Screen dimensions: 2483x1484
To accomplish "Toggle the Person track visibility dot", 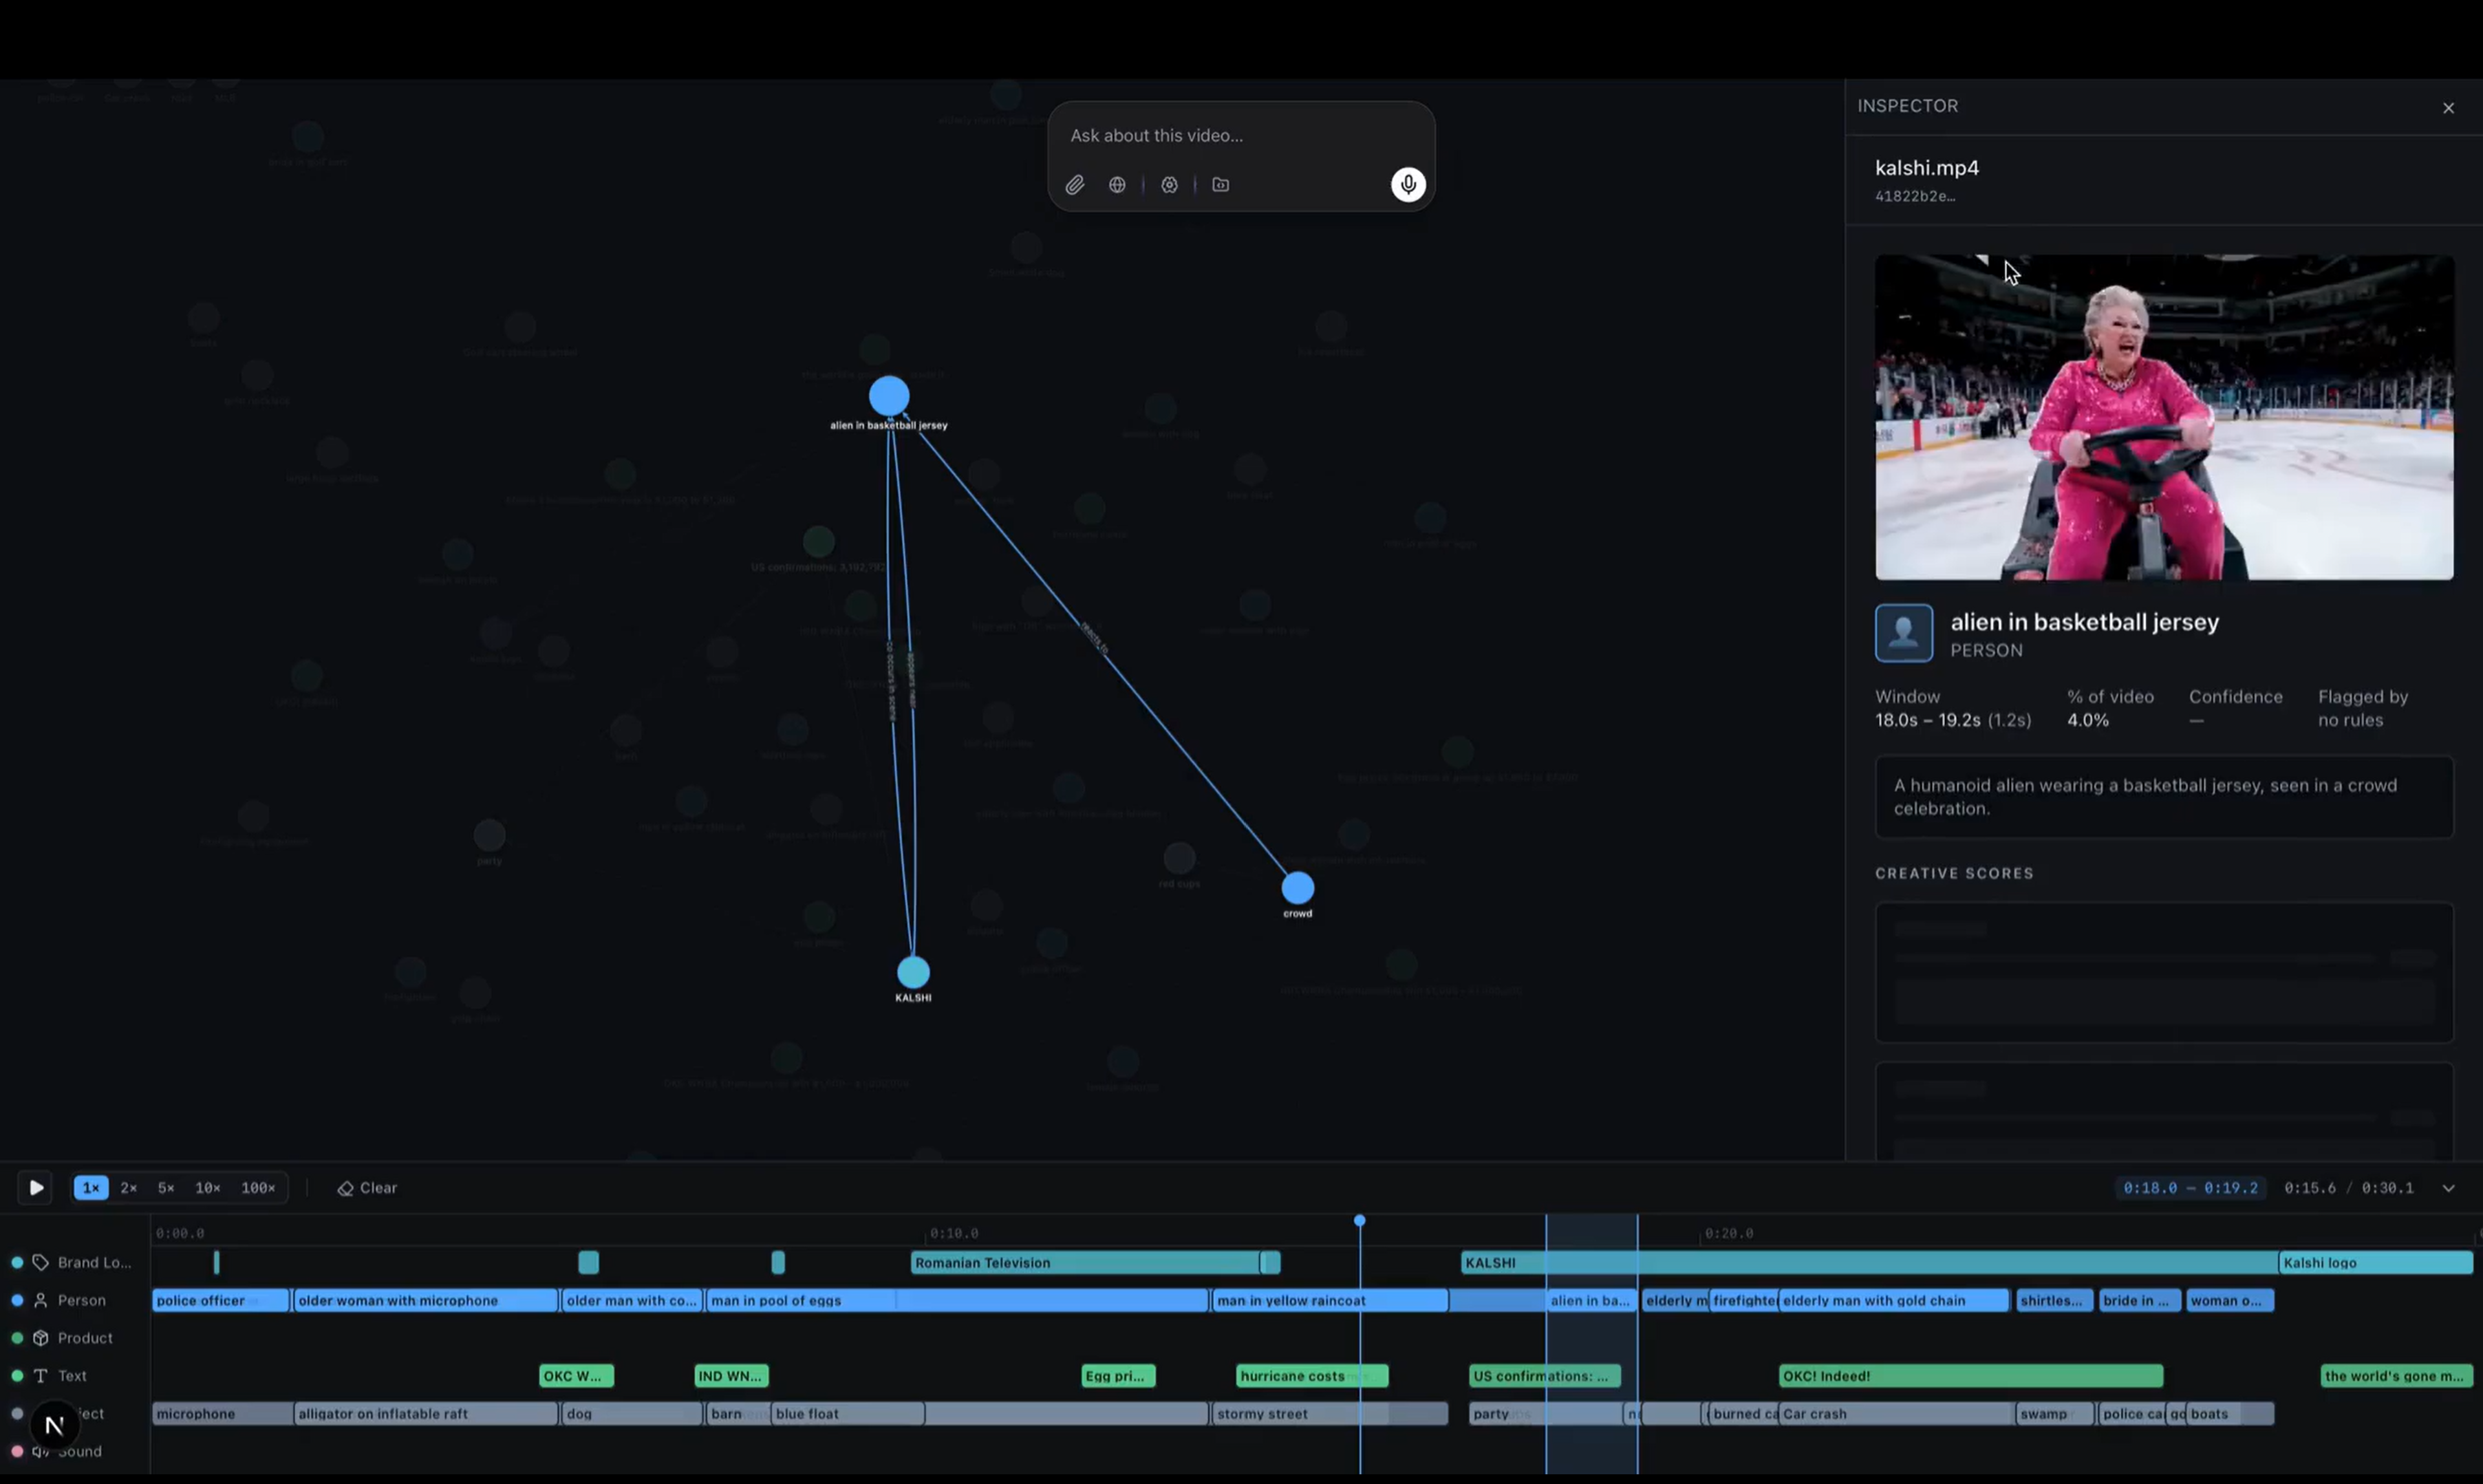I will 17,1301.
